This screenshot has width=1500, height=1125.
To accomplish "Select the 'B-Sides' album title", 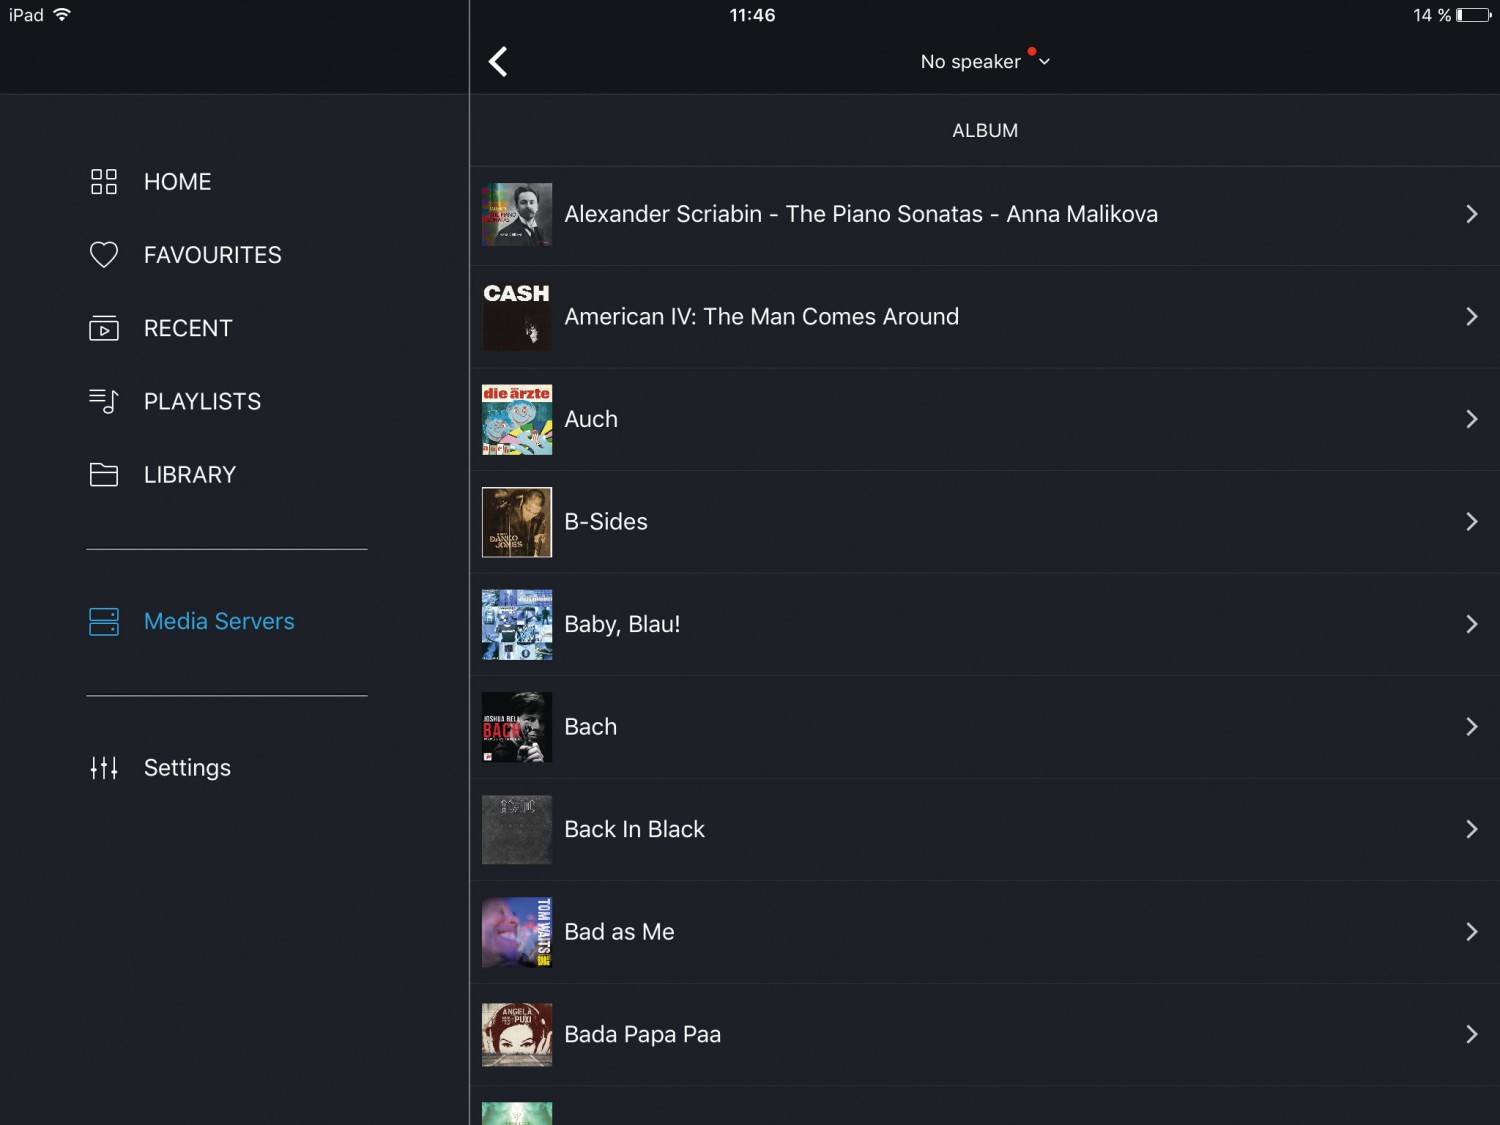I will (x=606, y=522).
